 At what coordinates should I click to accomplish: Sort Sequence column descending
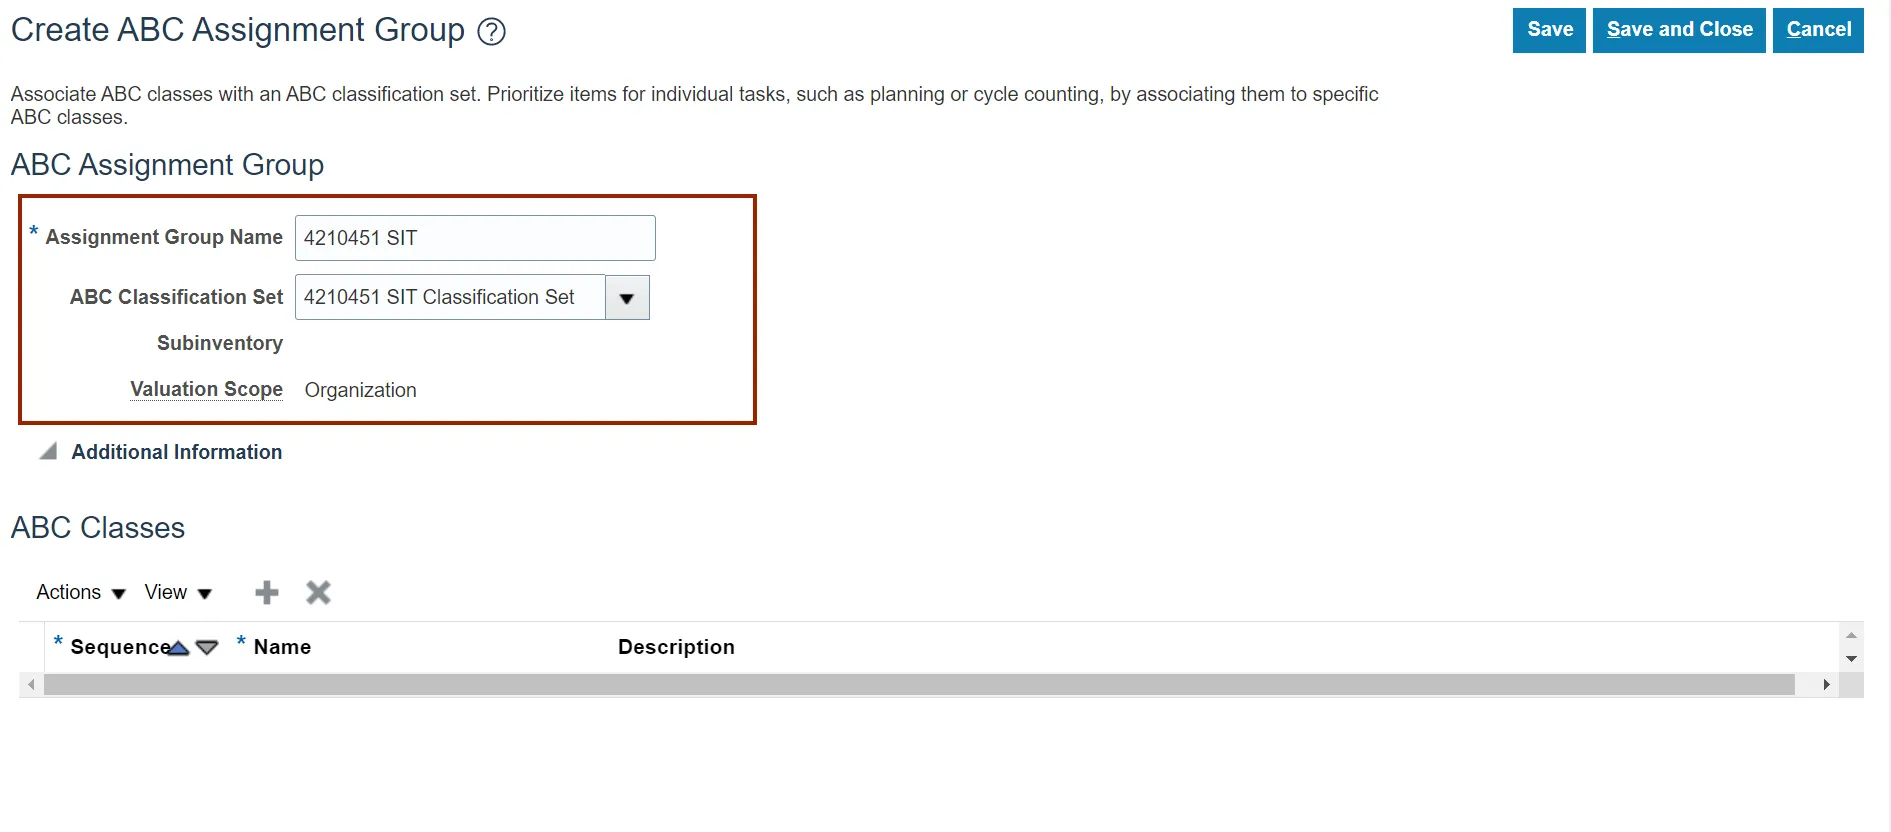pos(207,648)
